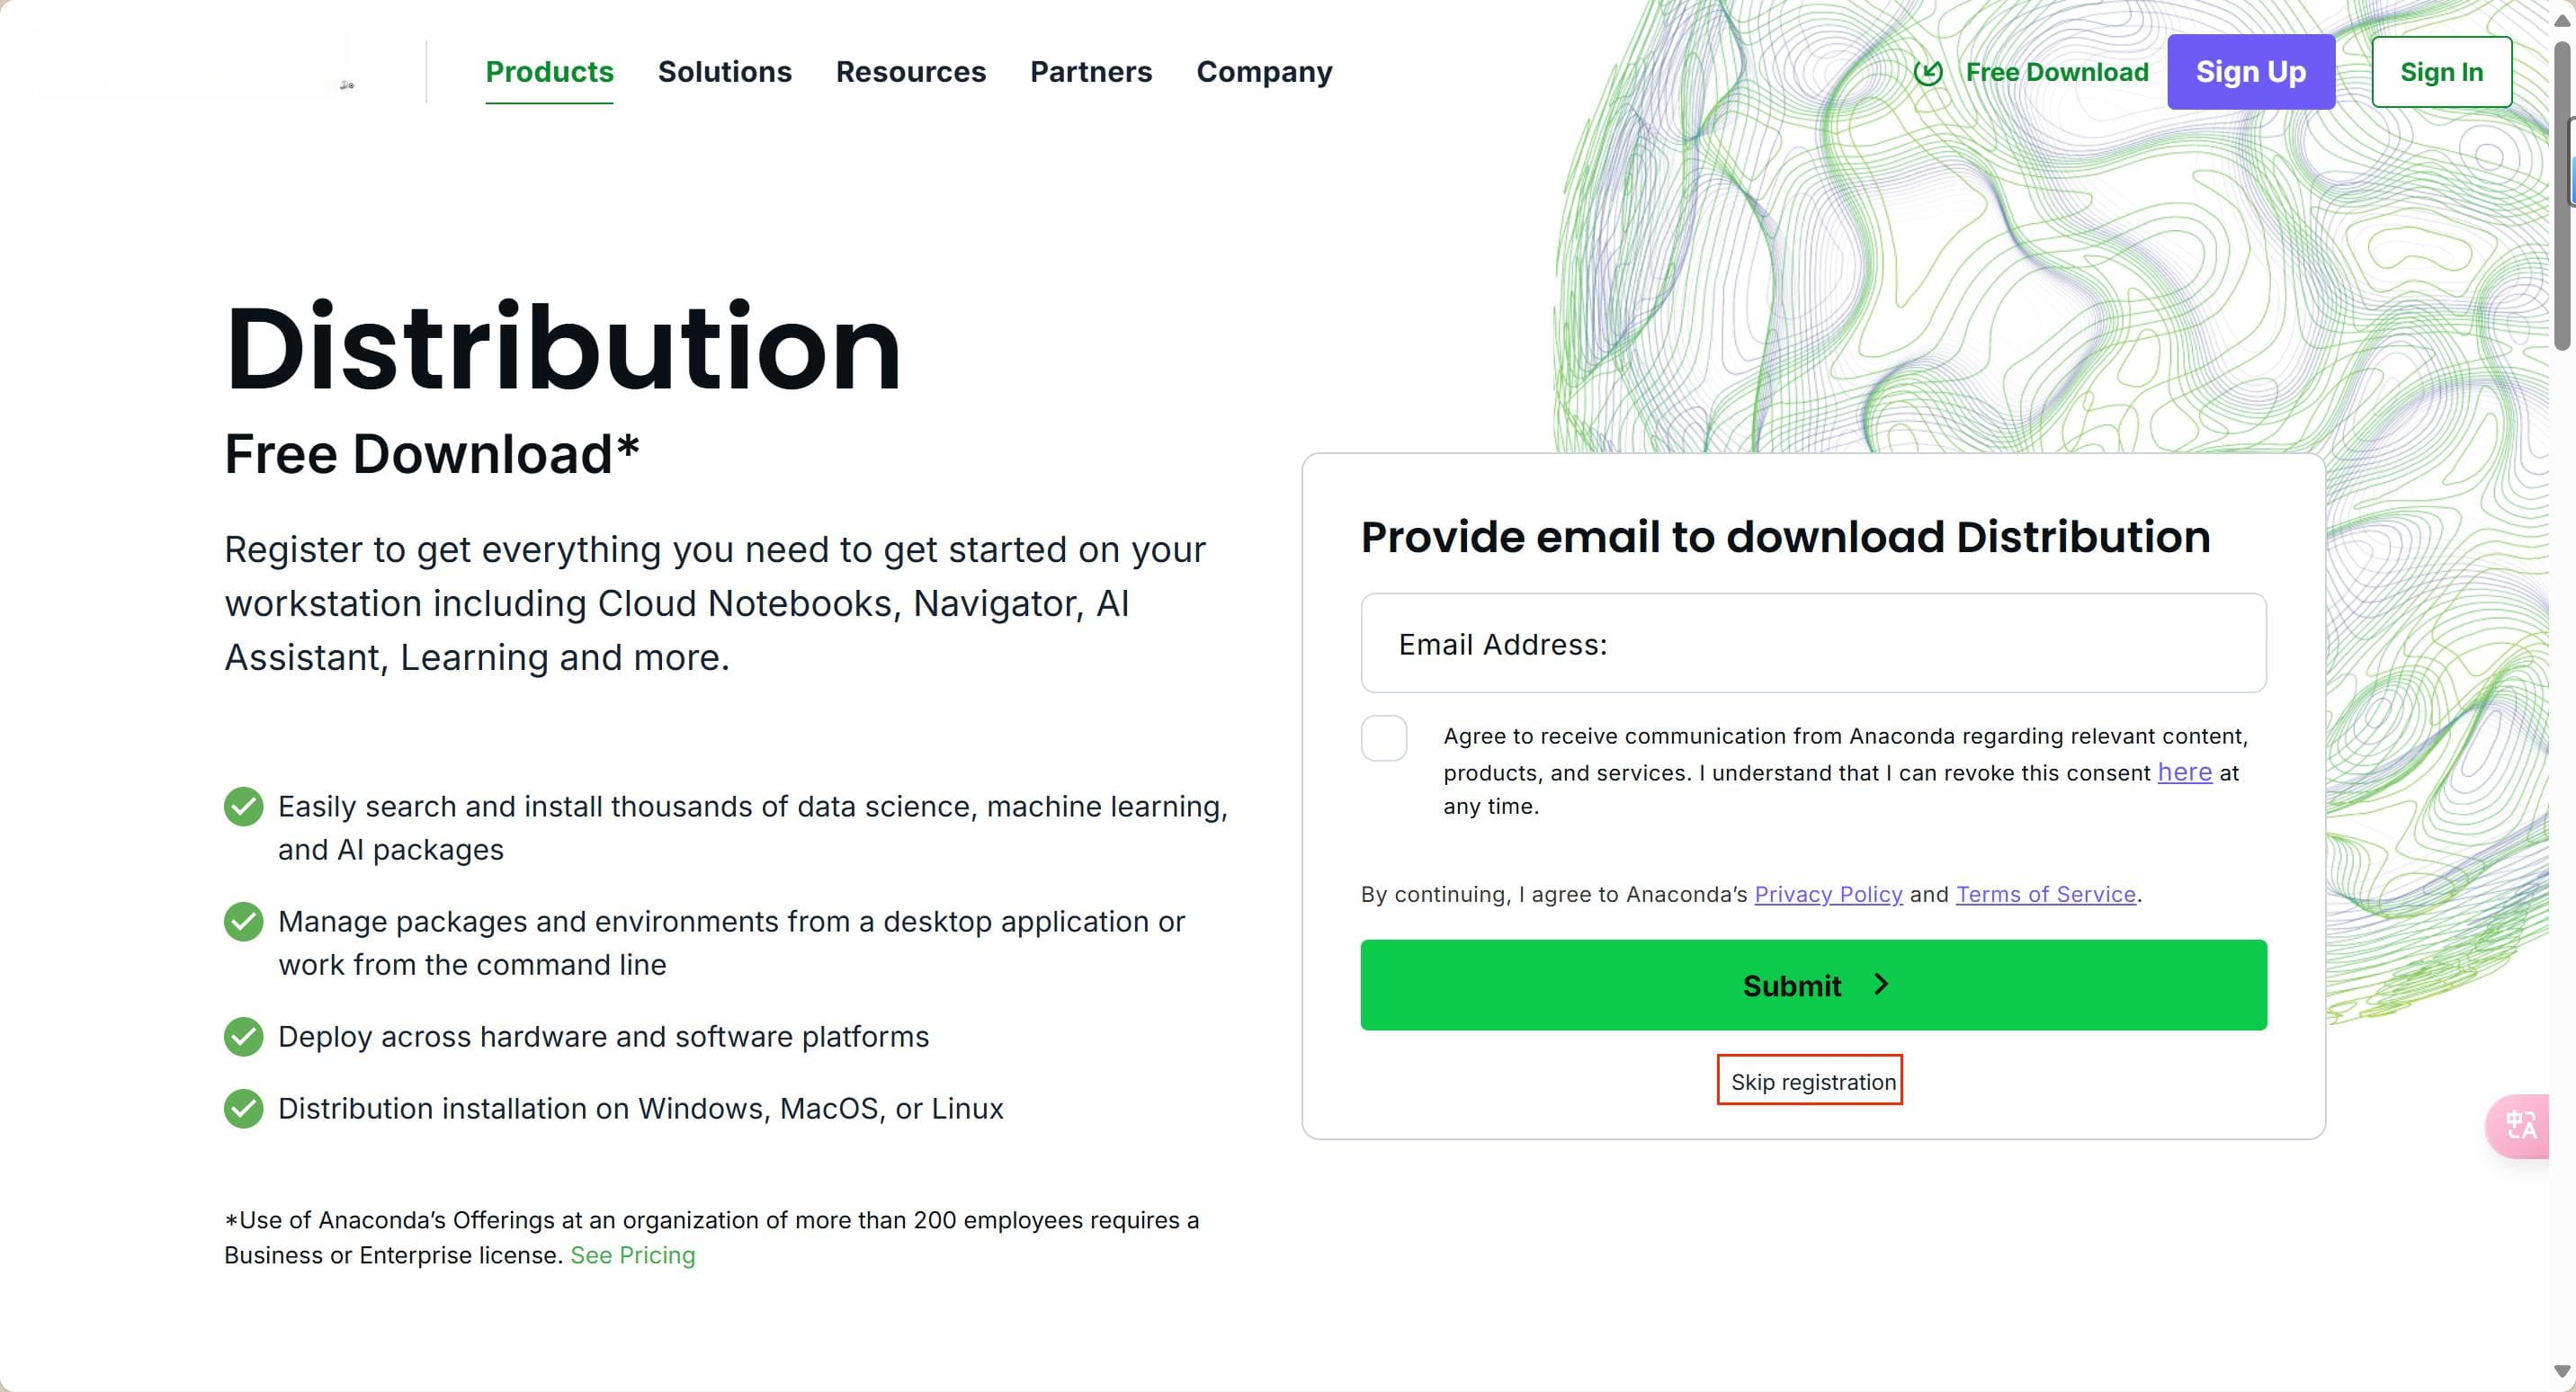Open the Resources menu
2576x1392 pixels.
pos(910,72)
